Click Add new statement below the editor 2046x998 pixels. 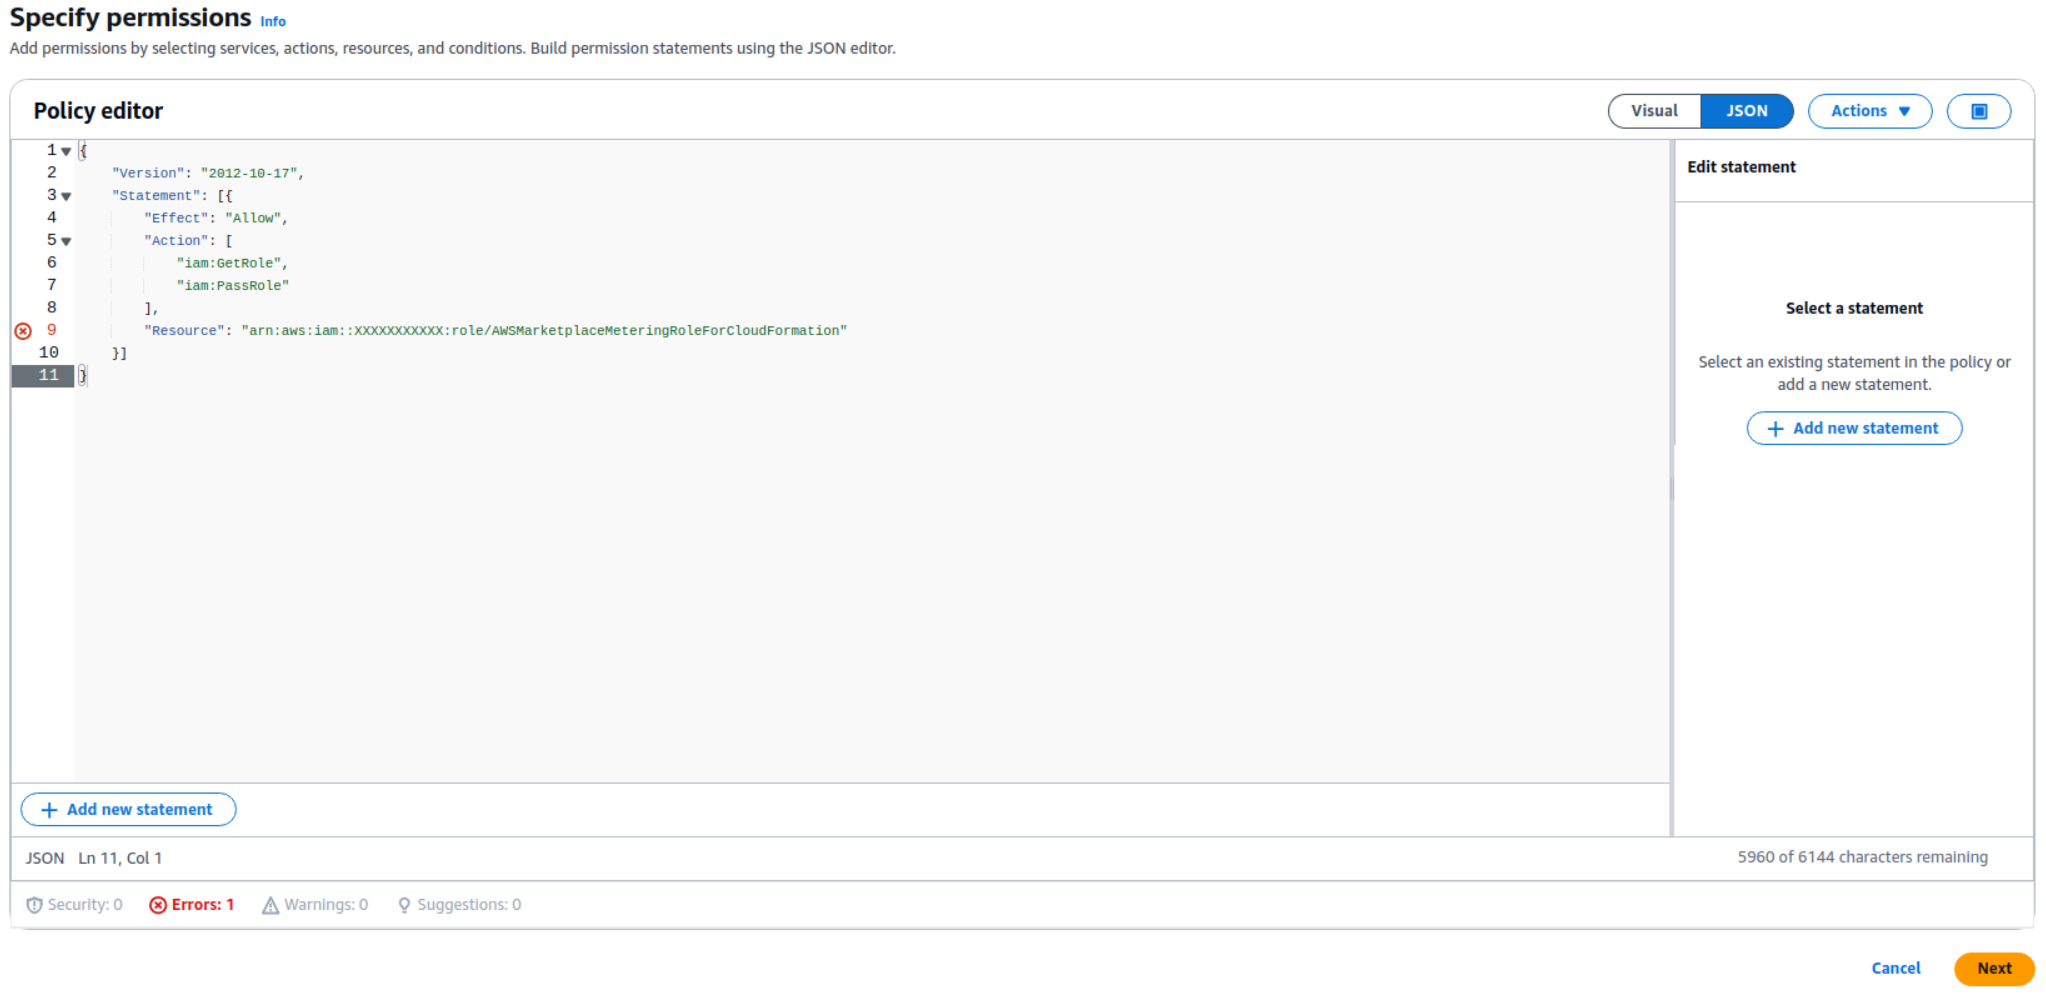[x=128, y=810]
